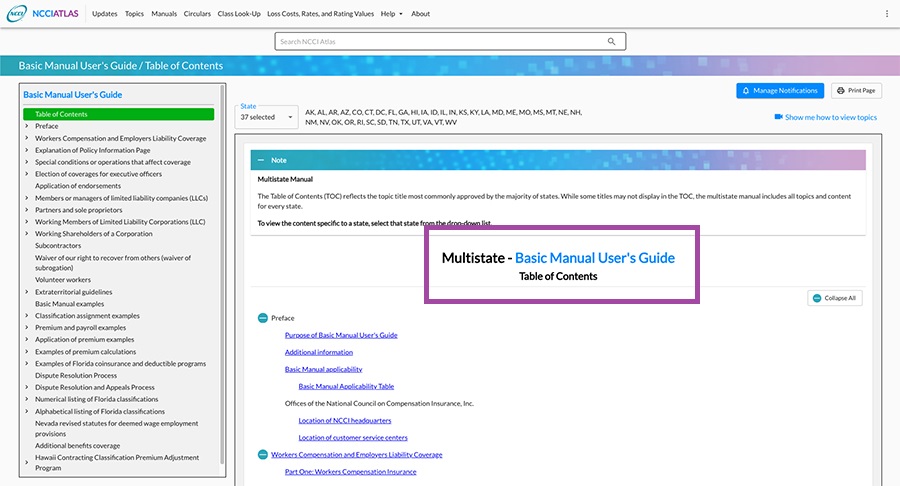Click the Print Page button
This screenshot has width=900, height=486.
tap(856, 91)
